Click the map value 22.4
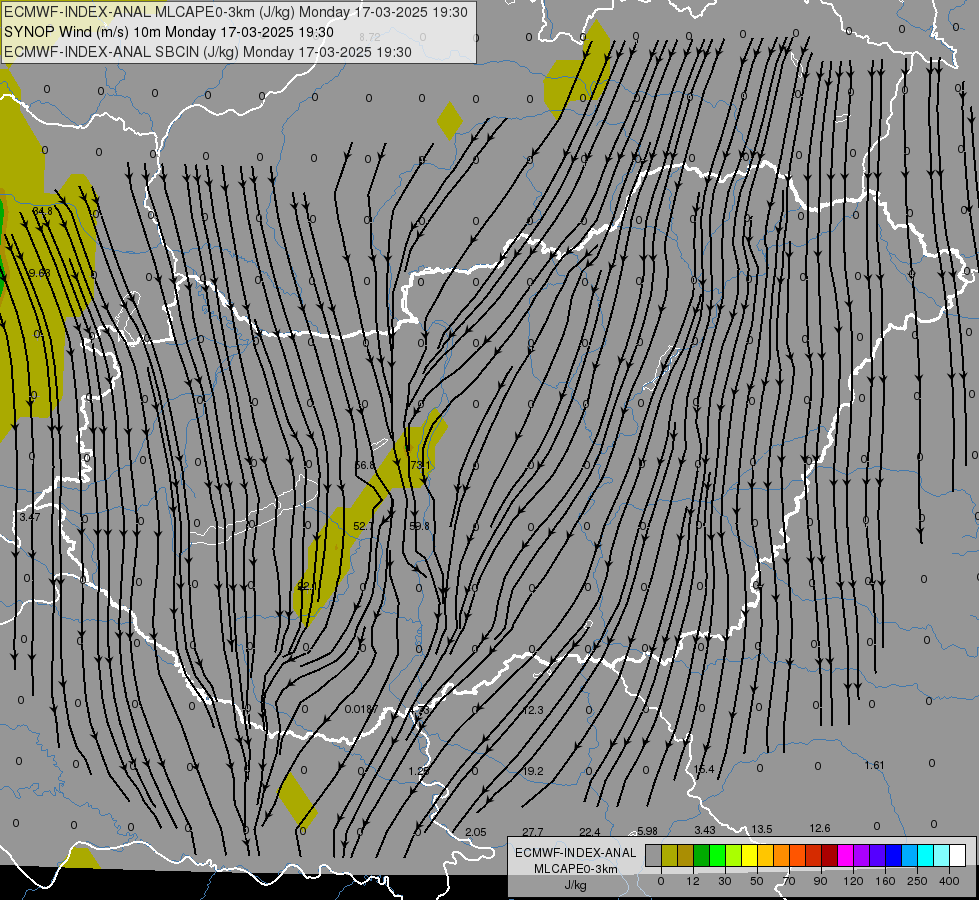 (589, 832)
